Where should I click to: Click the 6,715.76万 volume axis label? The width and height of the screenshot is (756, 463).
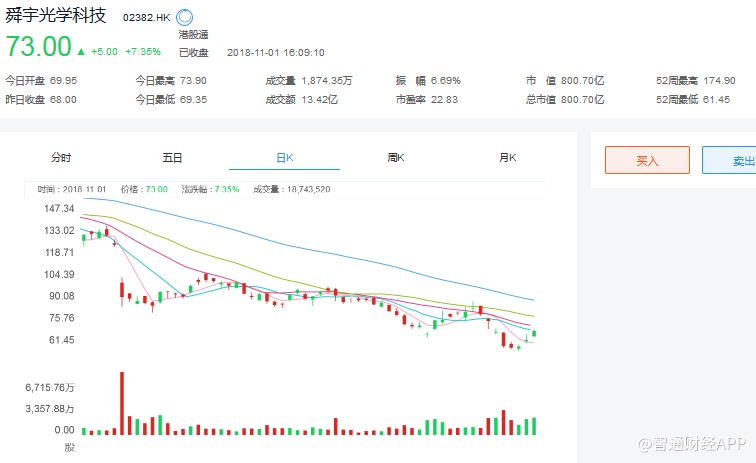(50, 386)
